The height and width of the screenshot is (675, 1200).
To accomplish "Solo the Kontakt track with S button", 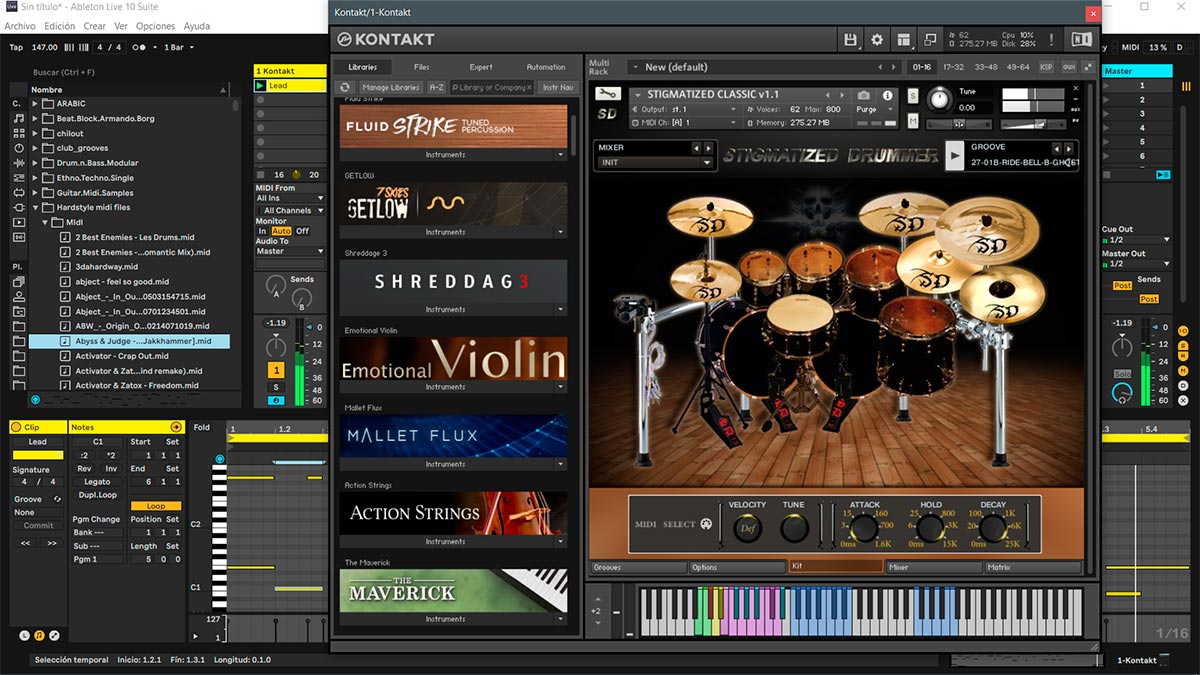I will coord(275,387).
